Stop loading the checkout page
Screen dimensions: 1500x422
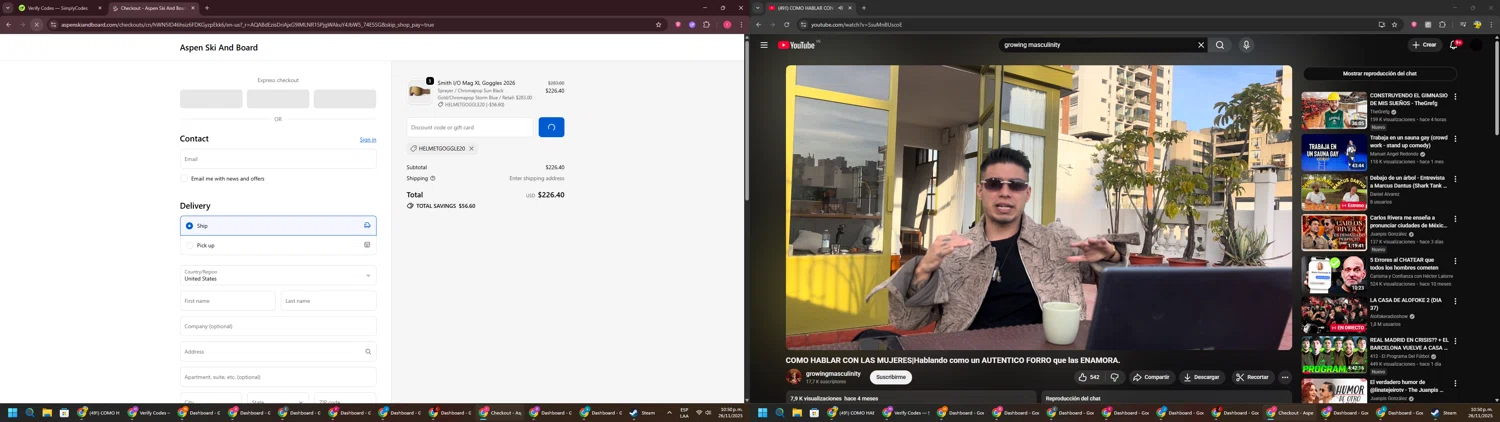pyautogui.click(x=36, y=25)
